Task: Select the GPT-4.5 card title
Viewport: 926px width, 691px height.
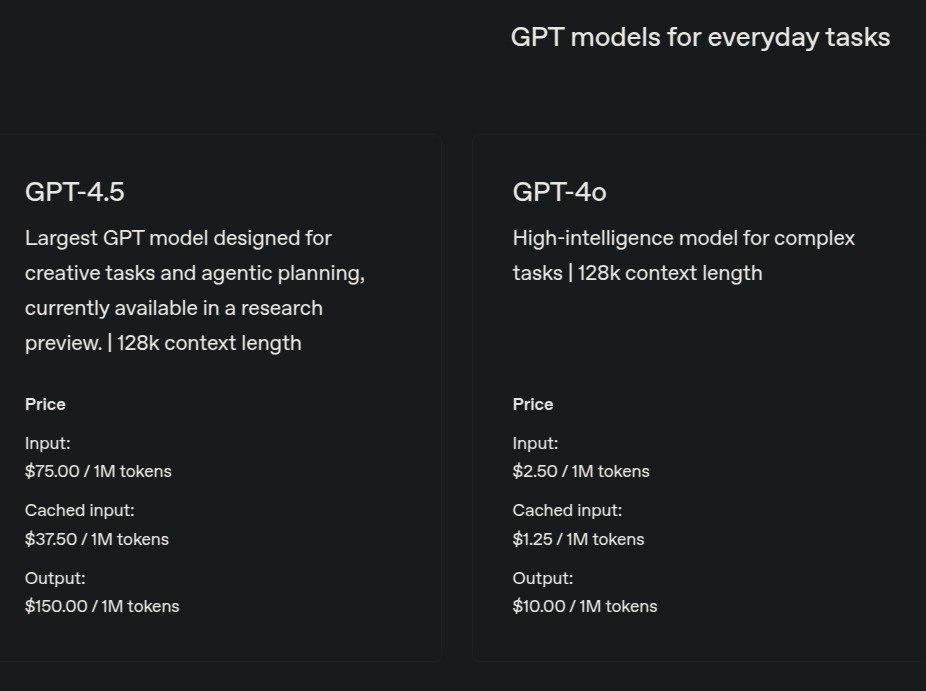Action: pos(75,192)
